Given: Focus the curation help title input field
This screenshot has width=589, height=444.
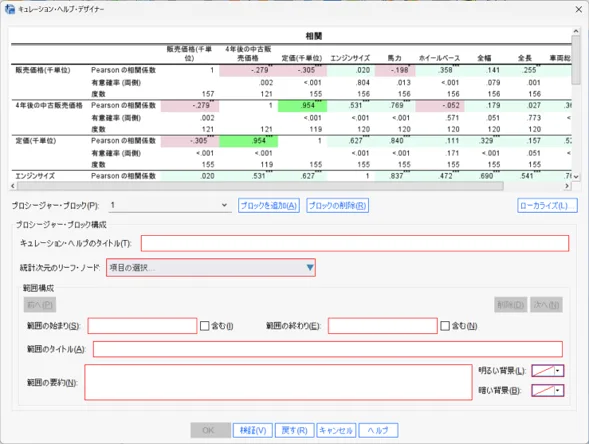Looking at the screenshot, I should tap(355, 243).
